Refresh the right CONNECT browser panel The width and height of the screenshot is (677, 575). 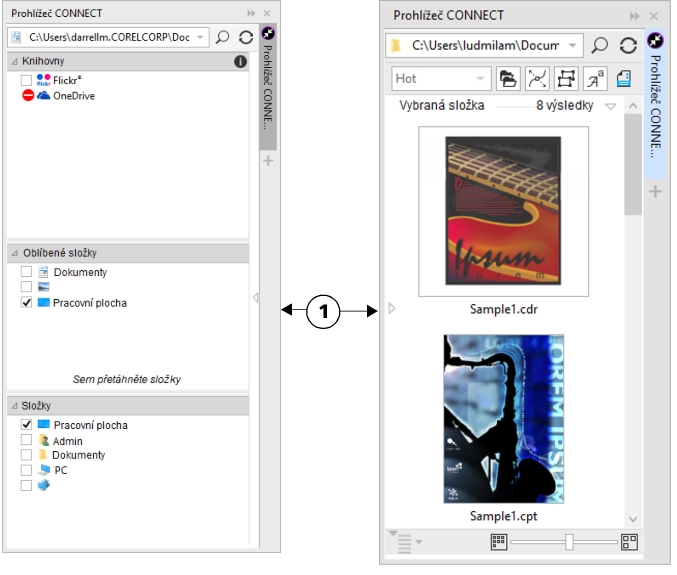[x=629, y=46]
